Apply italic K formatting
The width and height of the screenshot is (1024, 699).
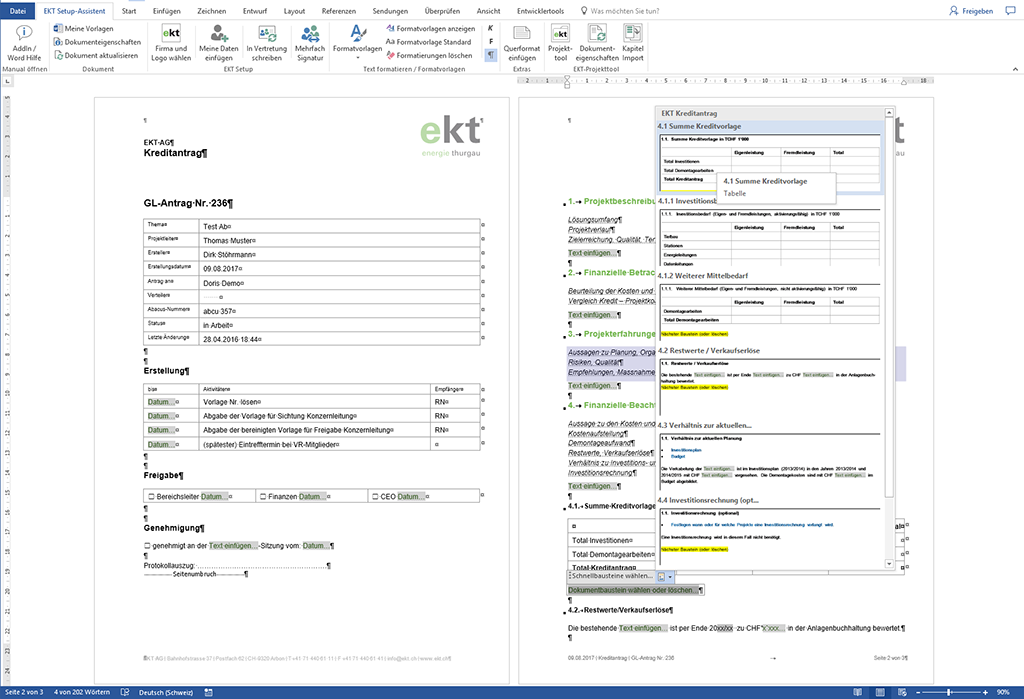tap(490, 28)
